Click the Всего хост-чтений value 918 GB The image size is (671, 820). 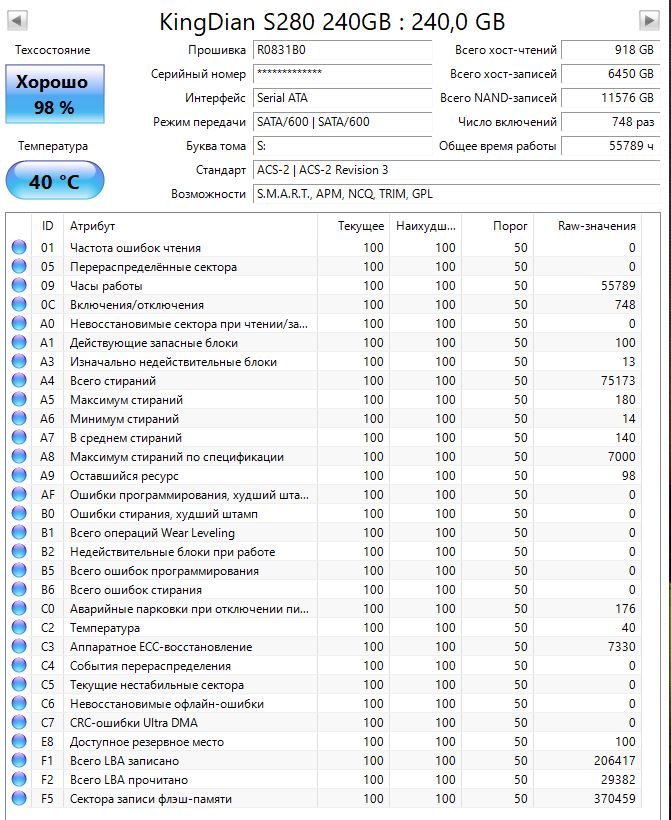point(611,50)
